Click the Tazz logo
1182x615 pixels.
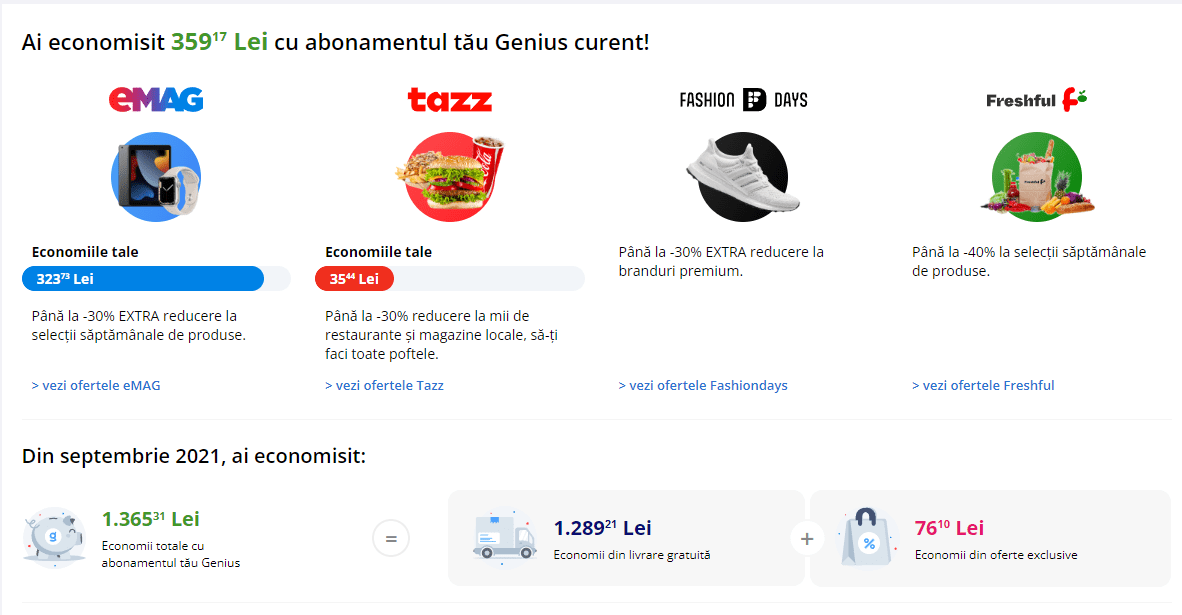point(449,100)
